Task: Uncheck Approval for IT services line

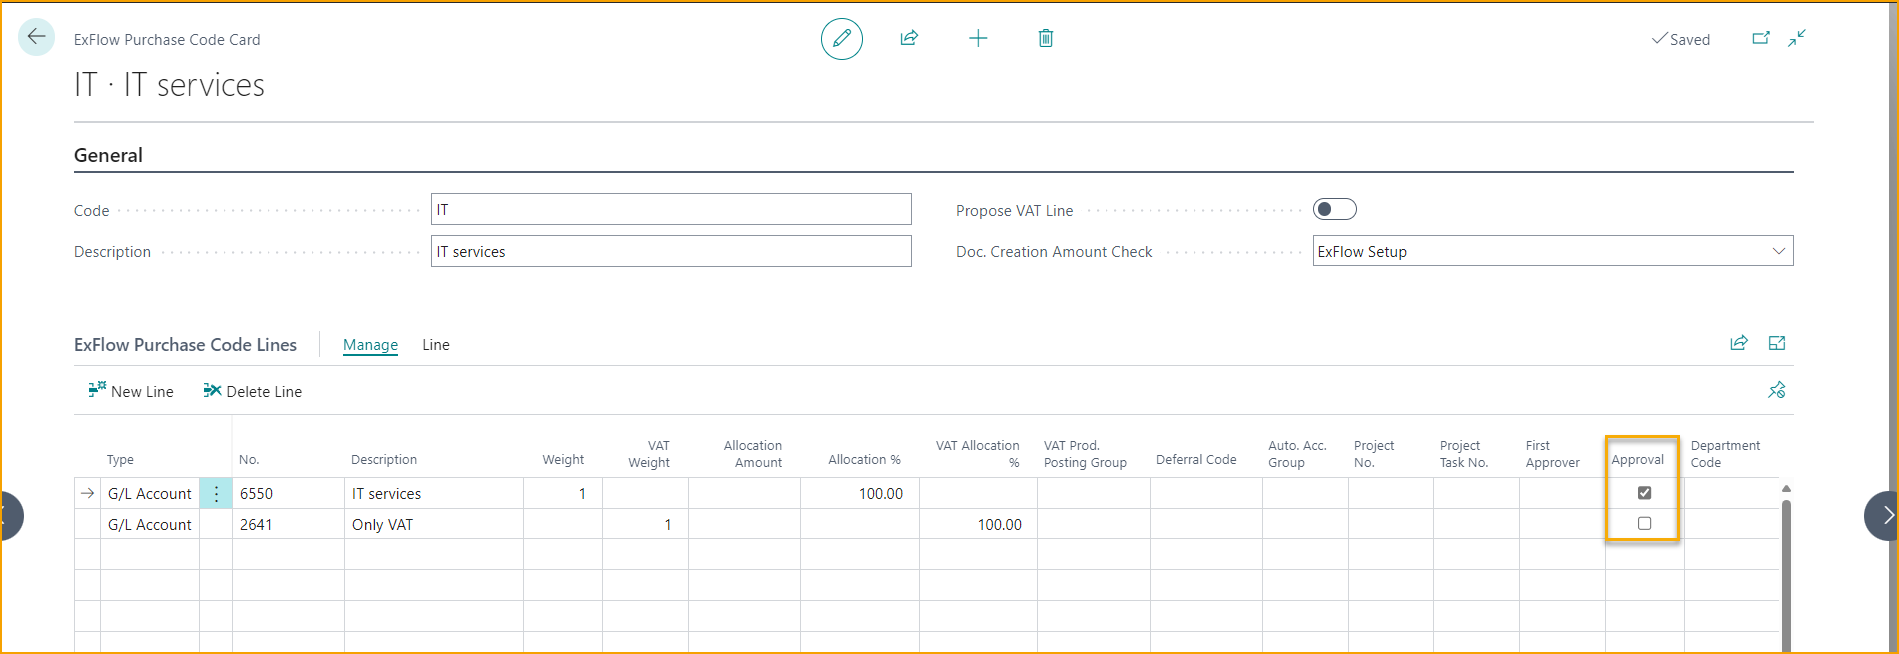Action: click(x=1644, y=493)
